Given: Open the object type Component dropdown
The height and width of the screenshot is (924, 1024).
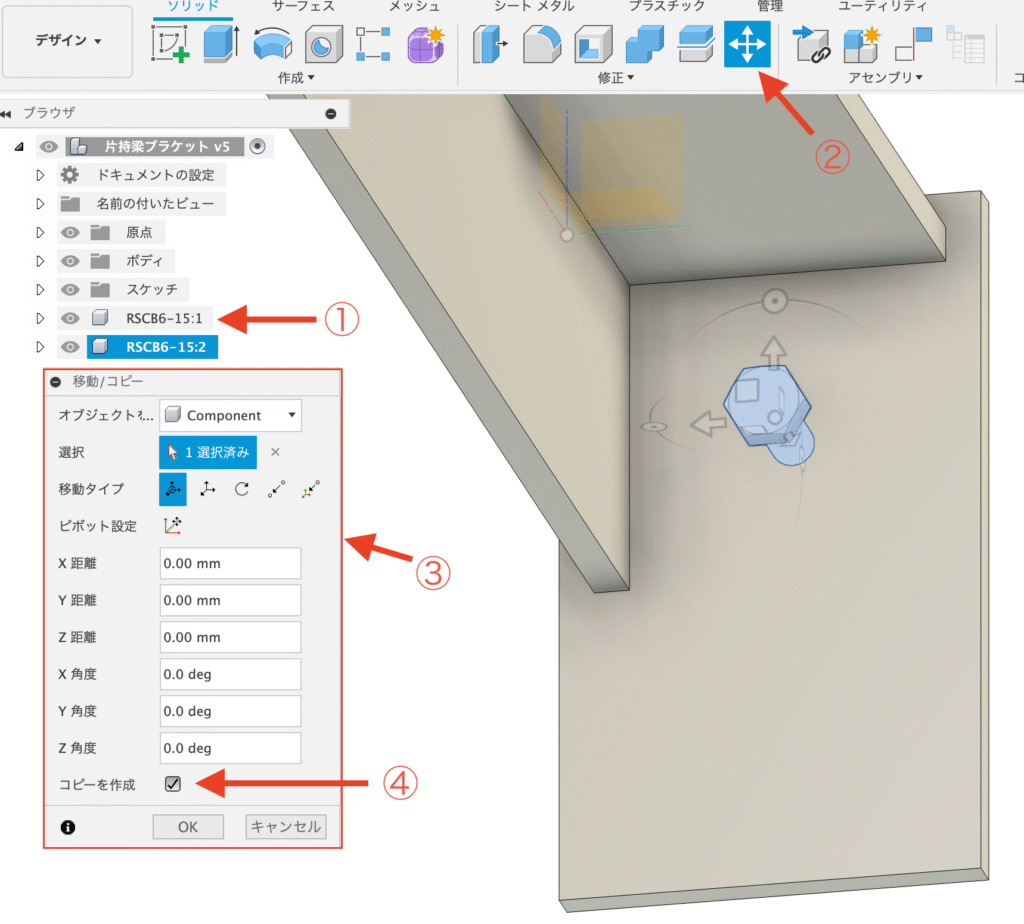Looking at the screenshot, I should pyautogui.click(x=230, y=415).
